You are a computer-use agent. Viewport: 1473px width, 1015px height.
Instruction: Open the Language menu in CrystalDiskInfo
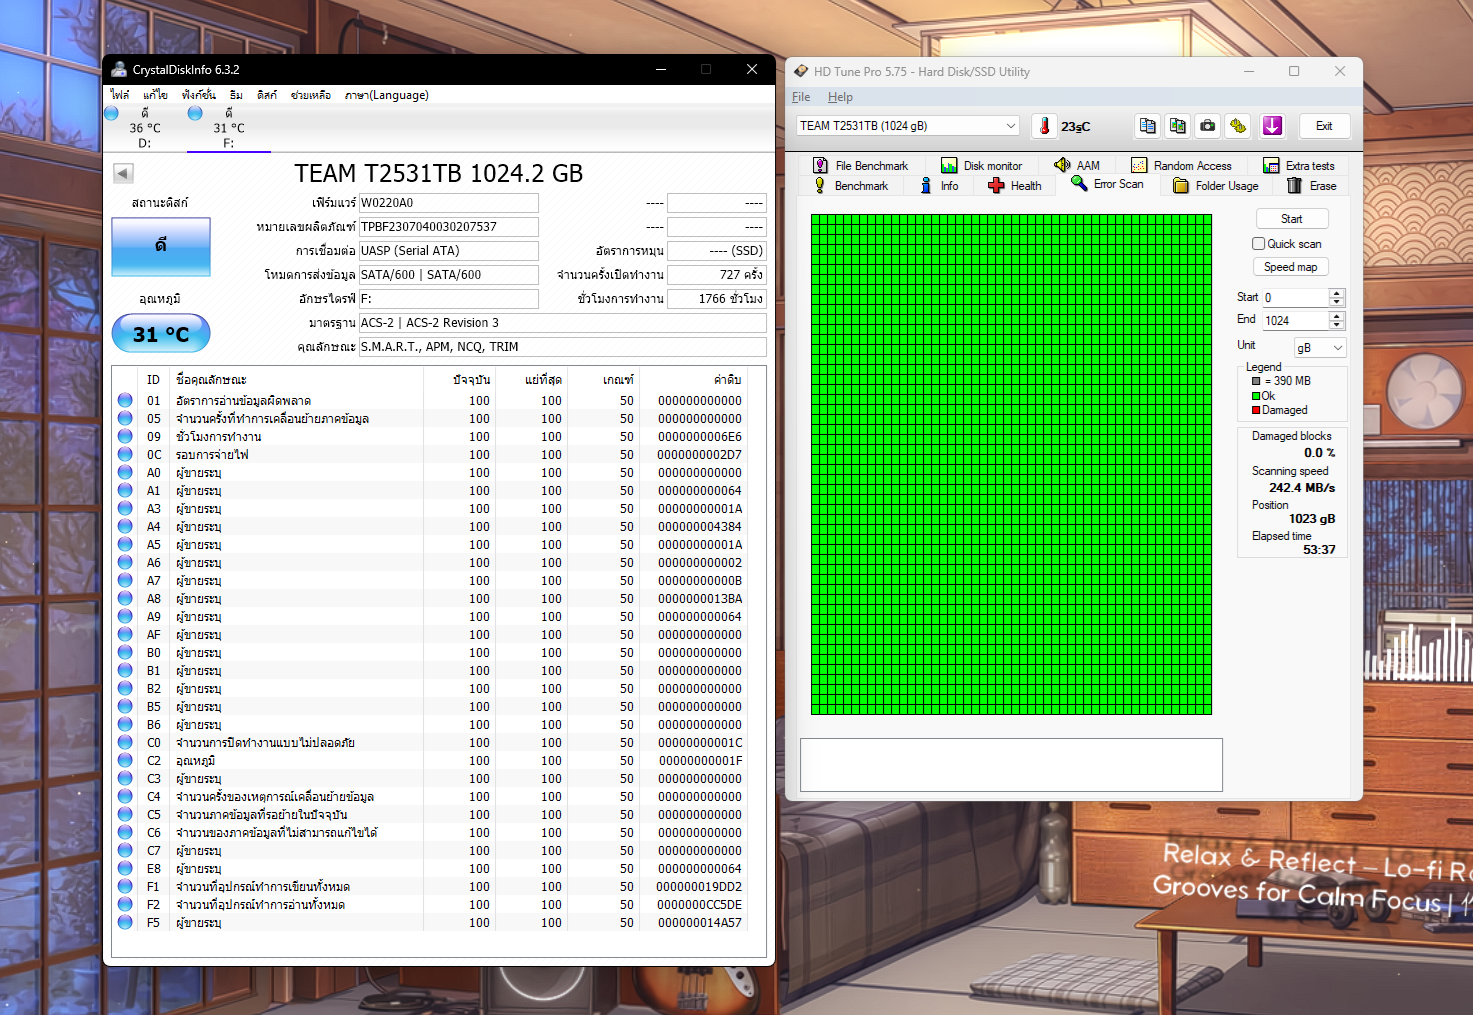click(x=387, y=95)
